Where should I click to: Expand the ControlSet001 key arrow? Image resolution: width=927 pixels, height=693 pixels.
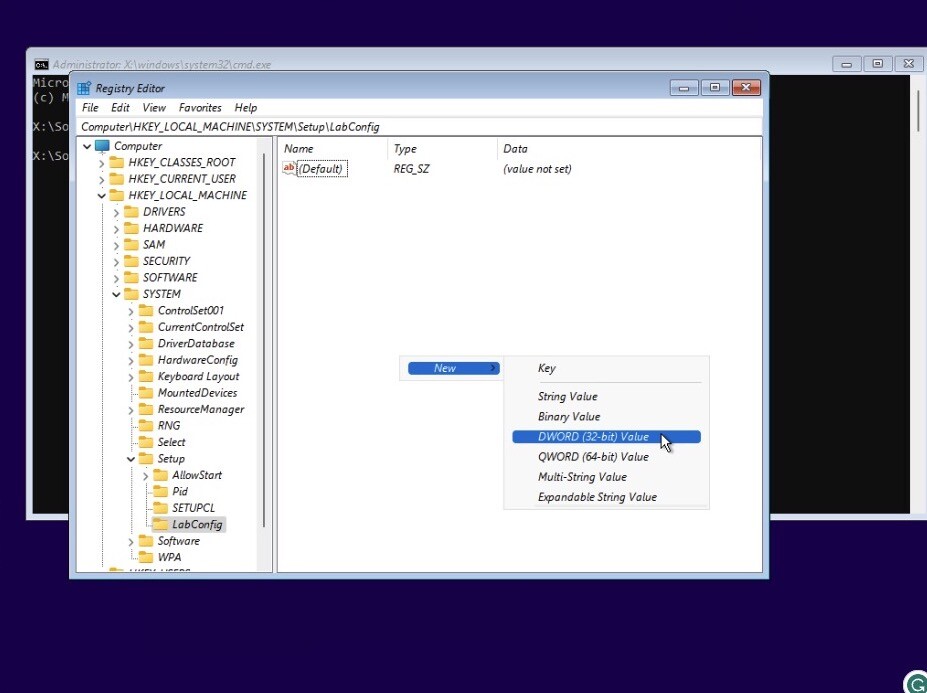[131, 311]
